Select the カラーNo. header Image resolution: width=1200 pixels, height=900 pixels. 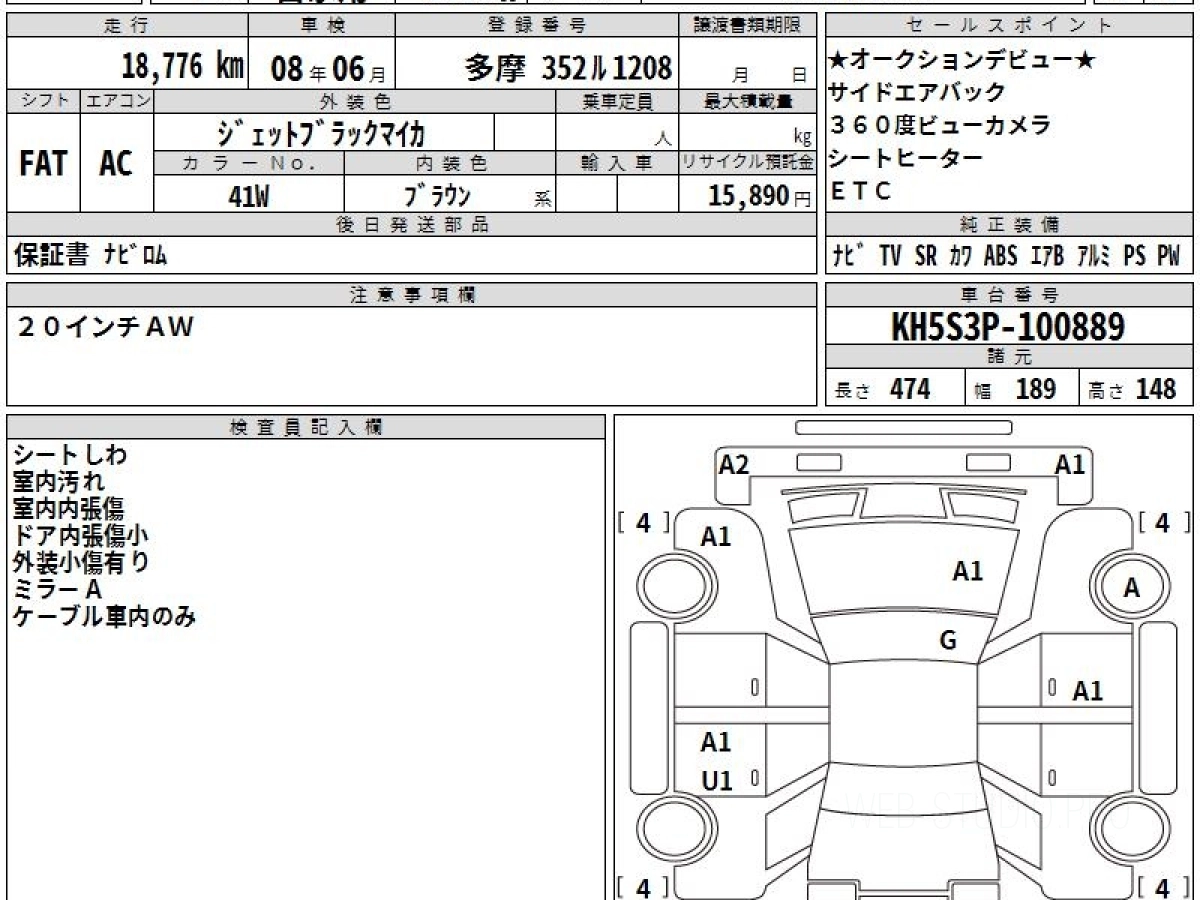pos(249,162)
